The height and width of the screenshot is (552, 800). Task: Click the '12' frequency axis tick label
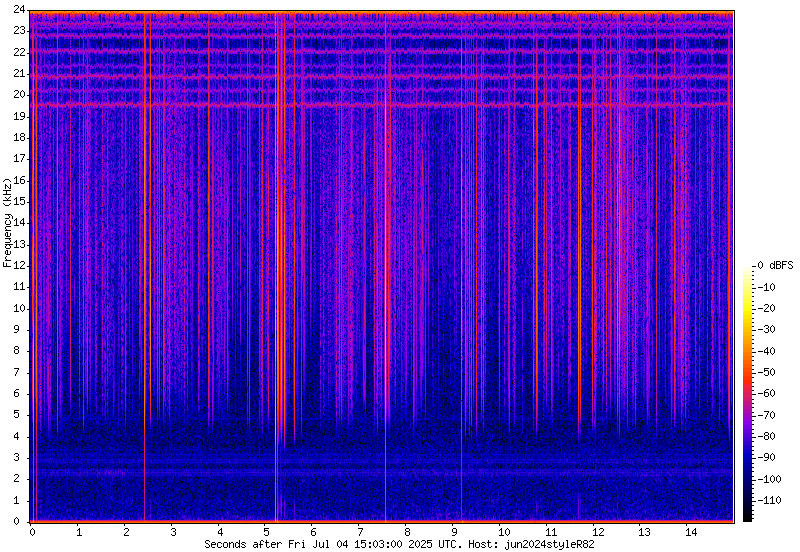[19, 265]
